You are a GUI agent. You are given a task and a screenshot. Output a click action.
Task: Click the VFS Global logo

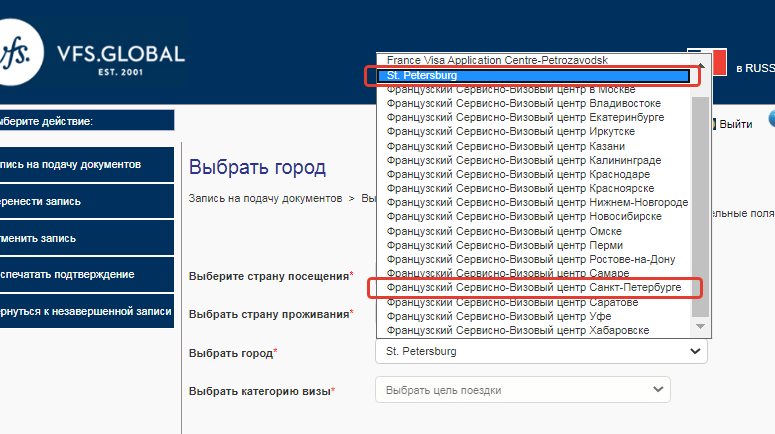(x=93, y=53)
